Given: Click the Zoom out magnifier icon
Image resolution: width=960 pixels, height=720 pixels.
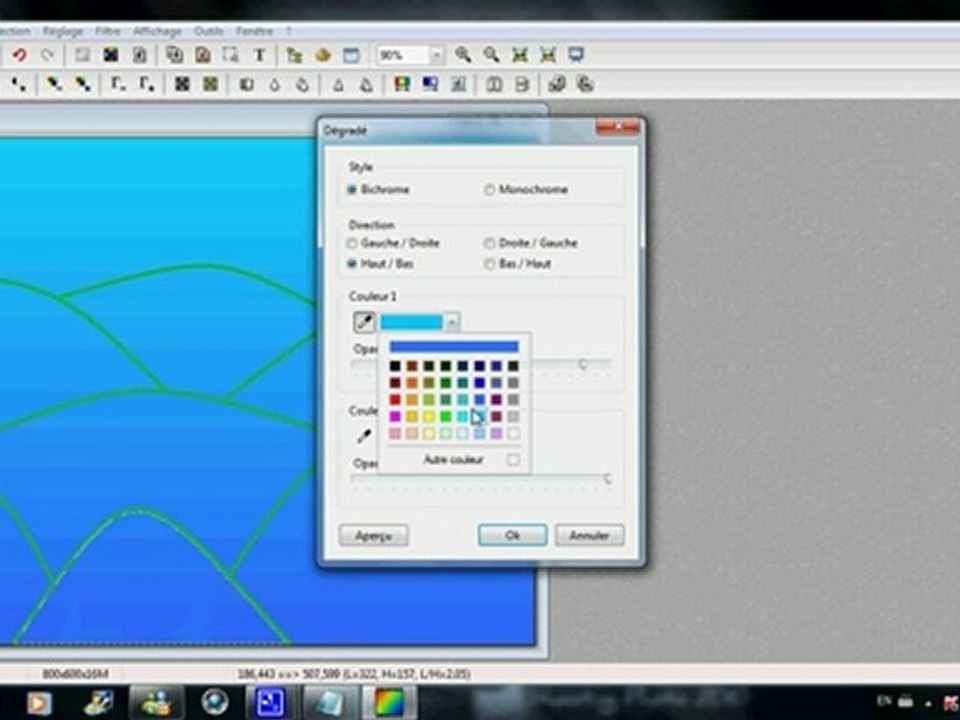Looking at the screenshot, I should [491, 55].
